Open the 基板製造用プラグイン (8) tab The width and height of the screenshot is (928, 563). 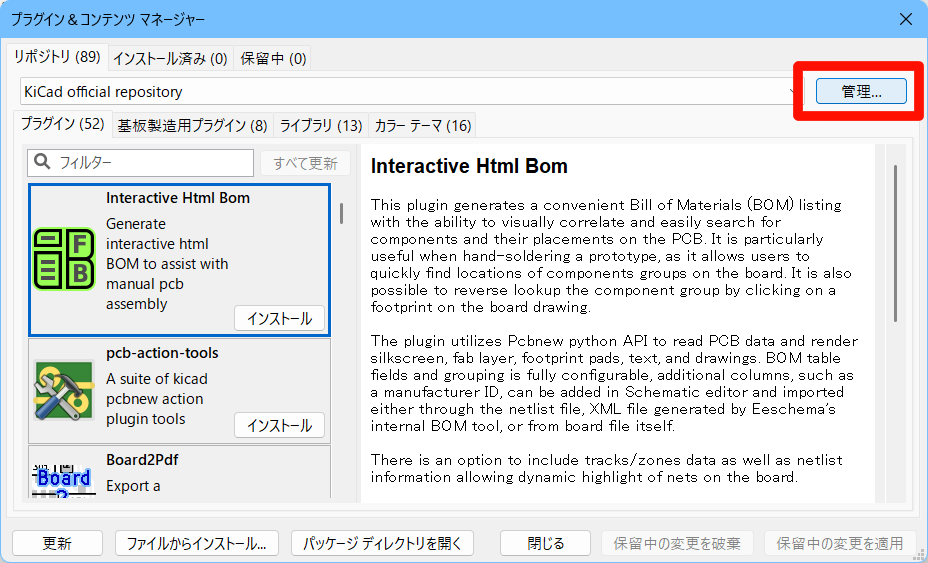coord(192,126)
